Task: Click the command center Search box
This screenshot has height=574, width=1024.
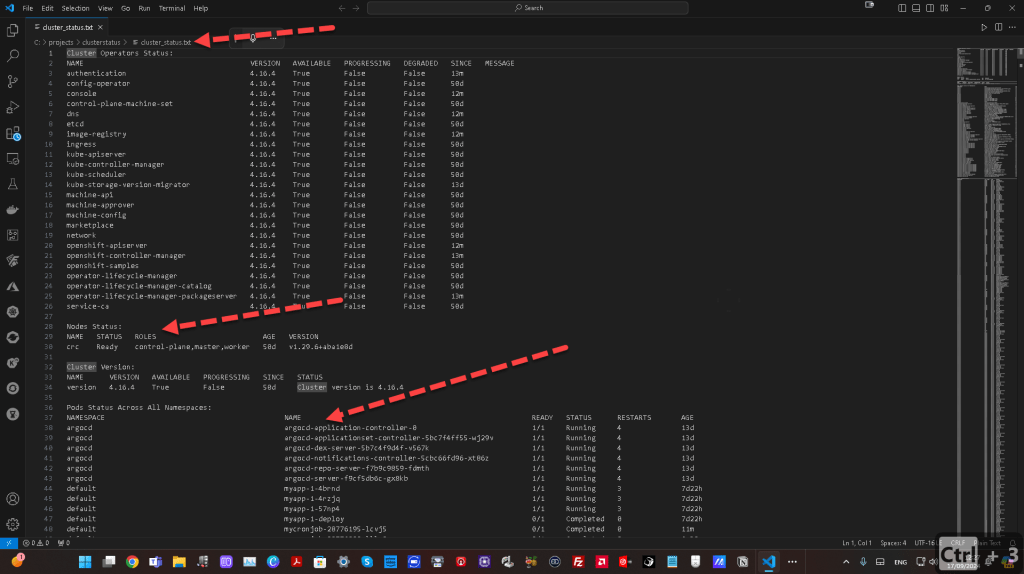Action: 528,8
